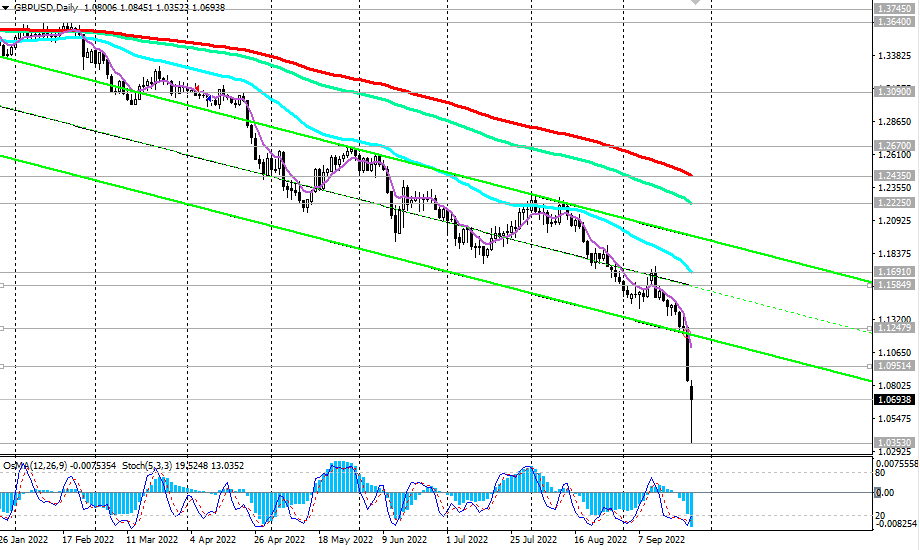Screen dimensions: 920x550
Task: Select the 1.30900 horizontal level label
Action: pos(893,91)
